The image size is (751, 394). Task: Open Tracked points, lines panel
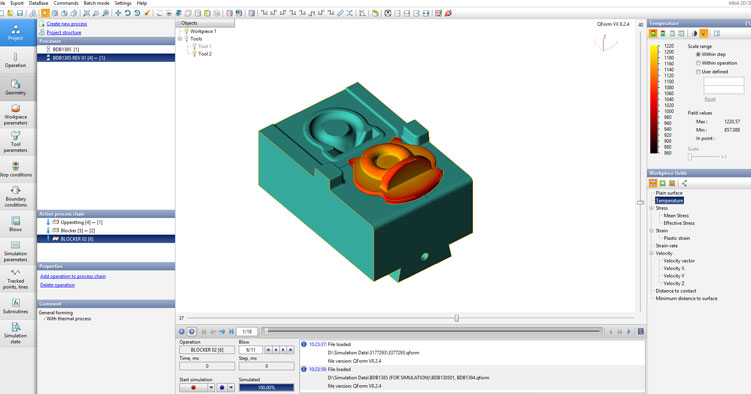16,279
